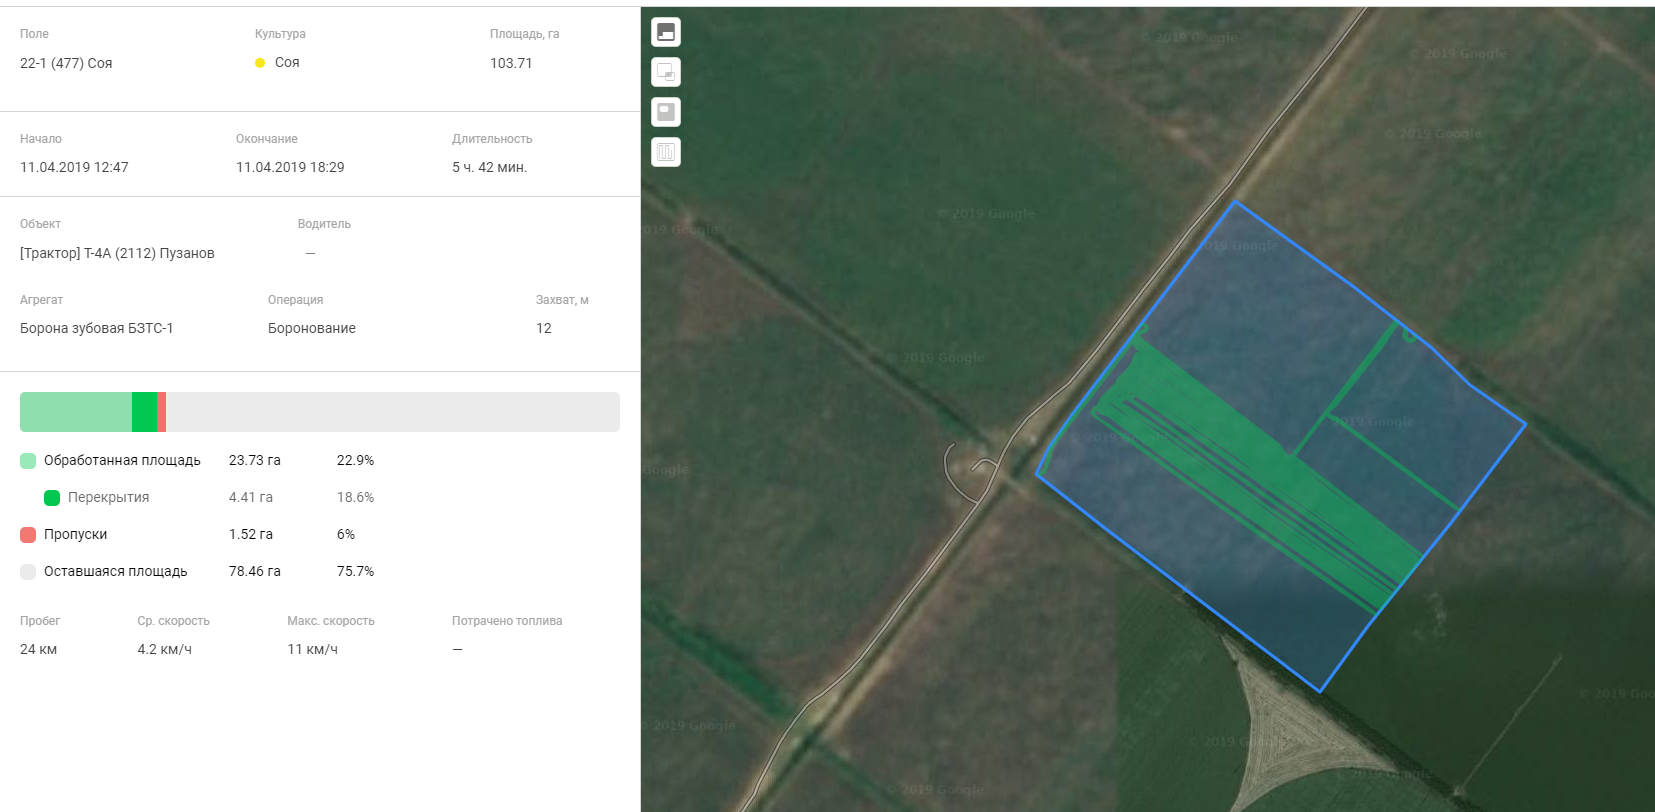Click the Обработанная площадь legend label
The height and width of the screenshot is (812, 1655).
(122, 461)
